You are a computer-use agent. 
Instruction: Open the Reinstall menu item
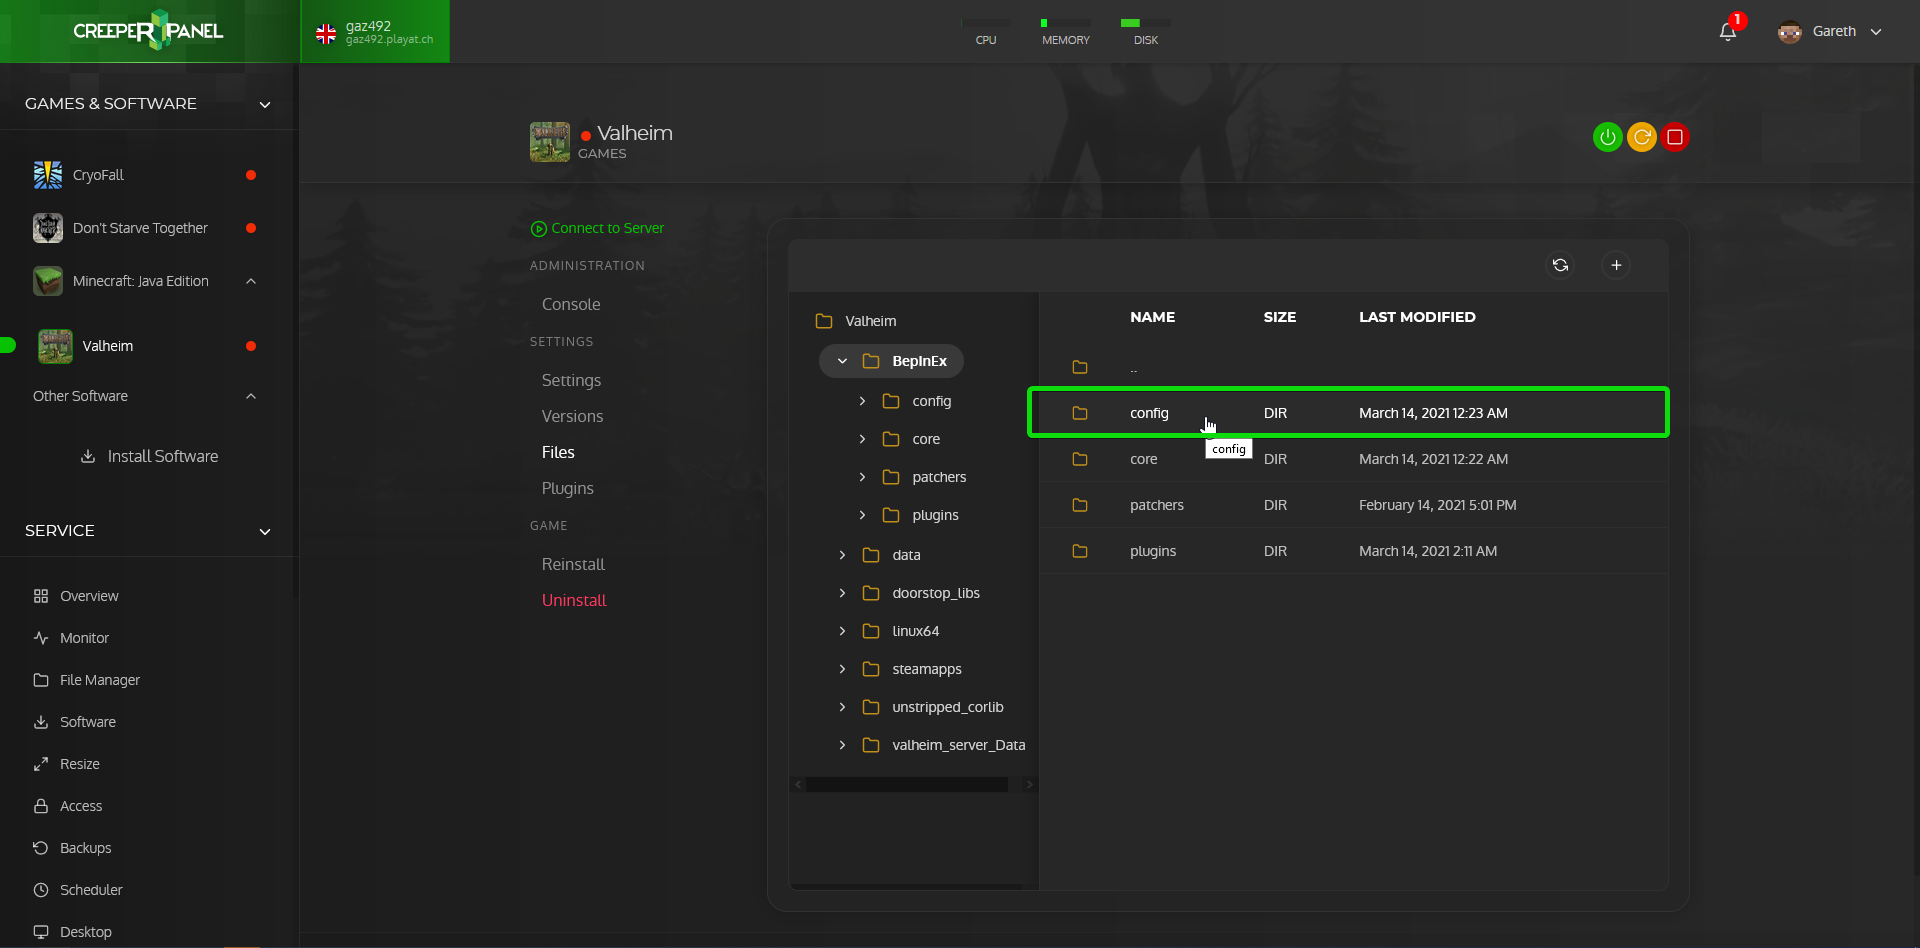(573, 564)
